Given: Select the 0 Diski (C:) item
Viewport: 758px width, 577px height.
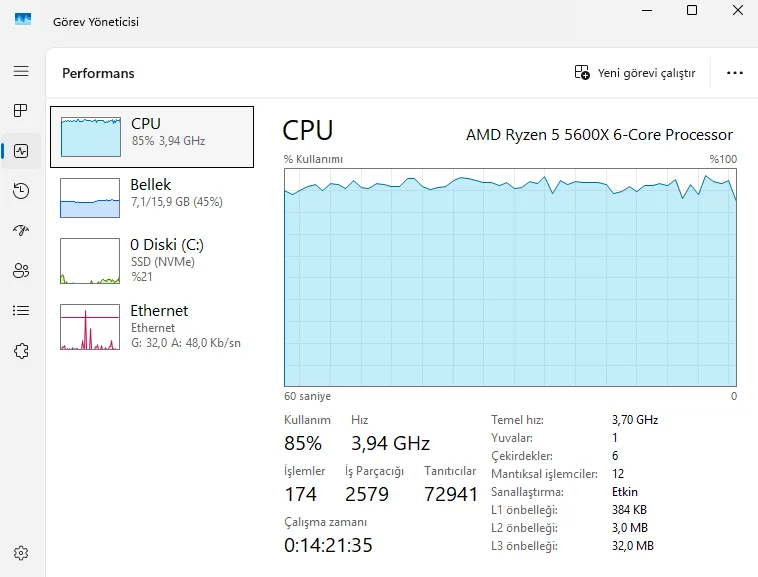Looking at the screenshot, I should [152, 260].
